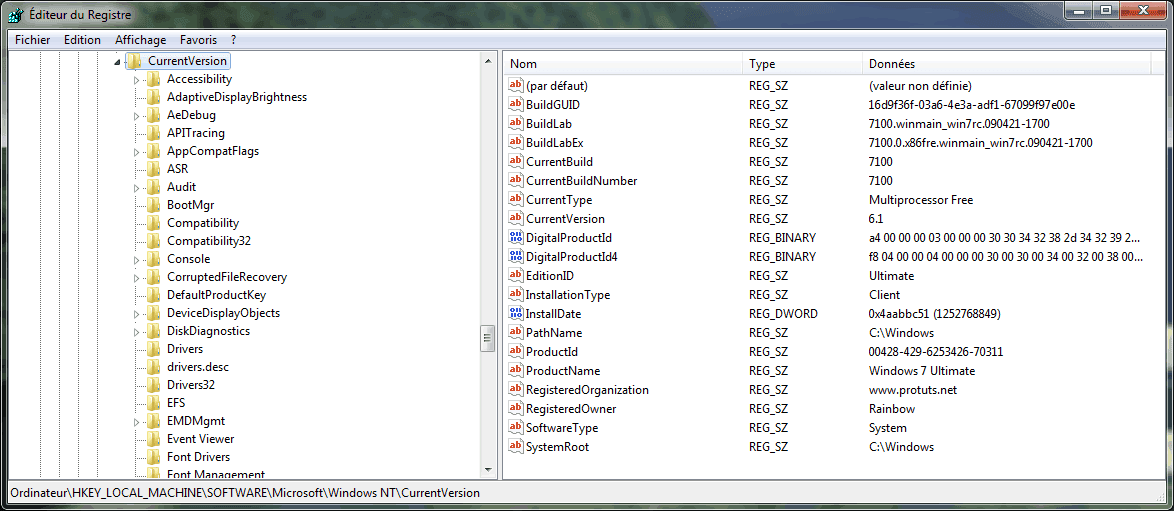Expand the Audit key
1174x511 pixels.
coord(136,187)
